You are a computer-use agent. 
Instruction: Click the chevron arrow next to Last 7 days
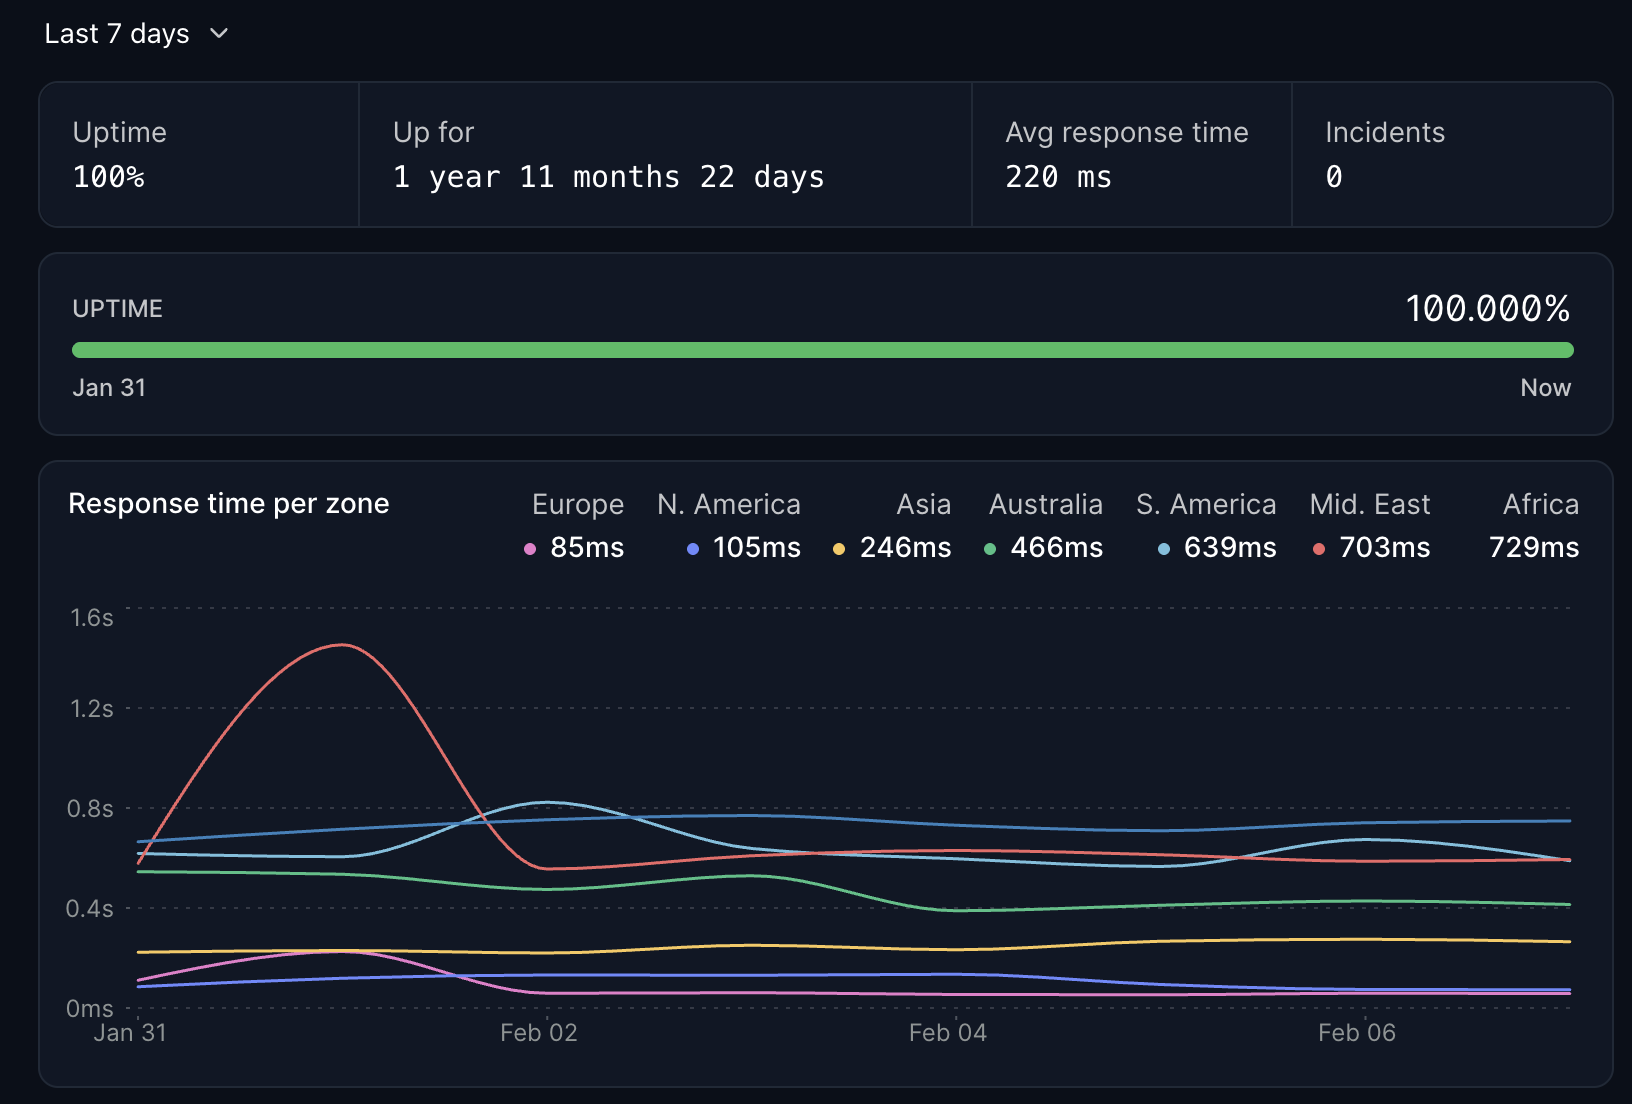pyautogui.click(x=219, y=34)
